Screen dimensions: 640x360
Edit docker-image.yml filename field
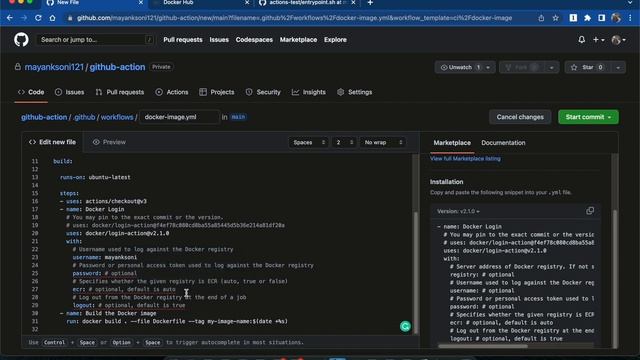180,117
